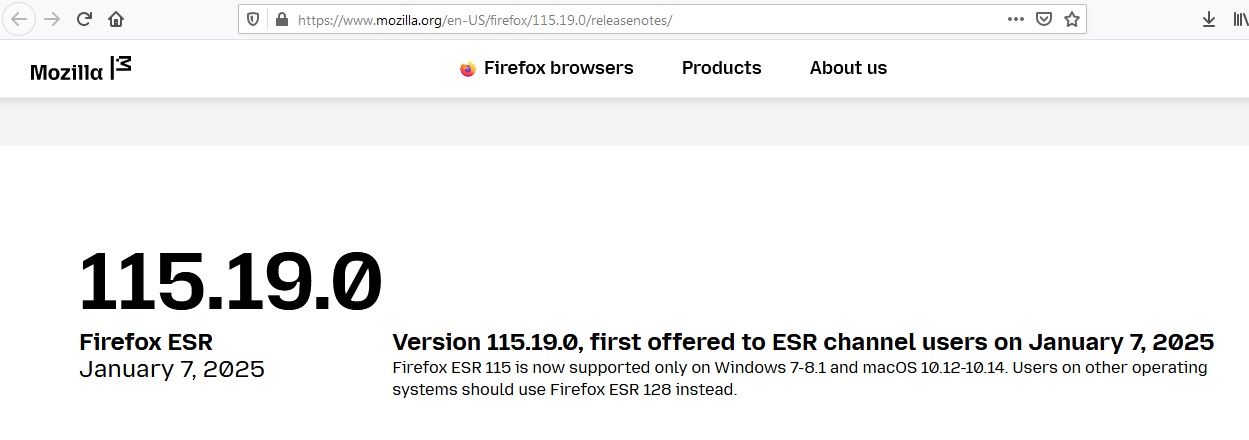Open the Products navigation menu
The width and height of the screenshot is (1249, 440).
pyautogui.click(x=721, y=68)
